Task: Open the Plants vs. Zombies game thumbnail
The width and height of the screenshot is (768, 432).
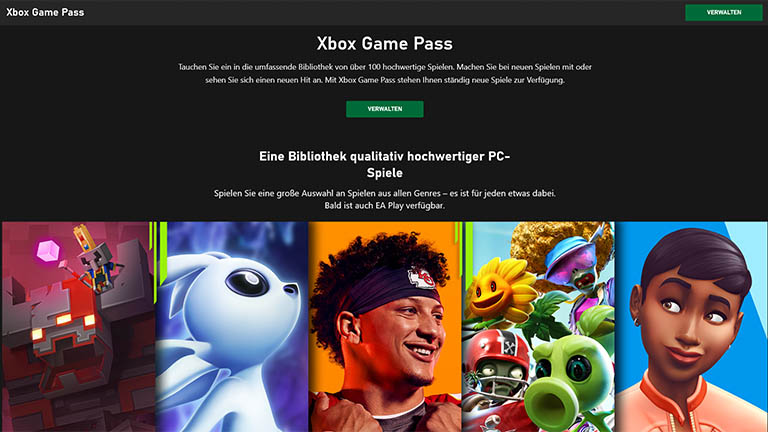Action: 538,327
